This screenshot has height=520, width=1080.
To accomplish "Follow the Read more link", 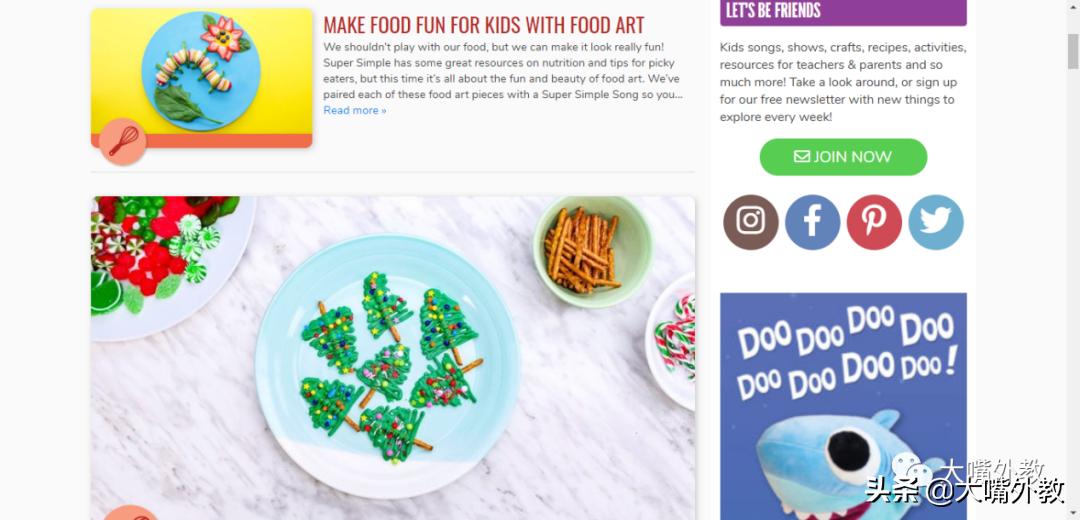I will (355, 110).
